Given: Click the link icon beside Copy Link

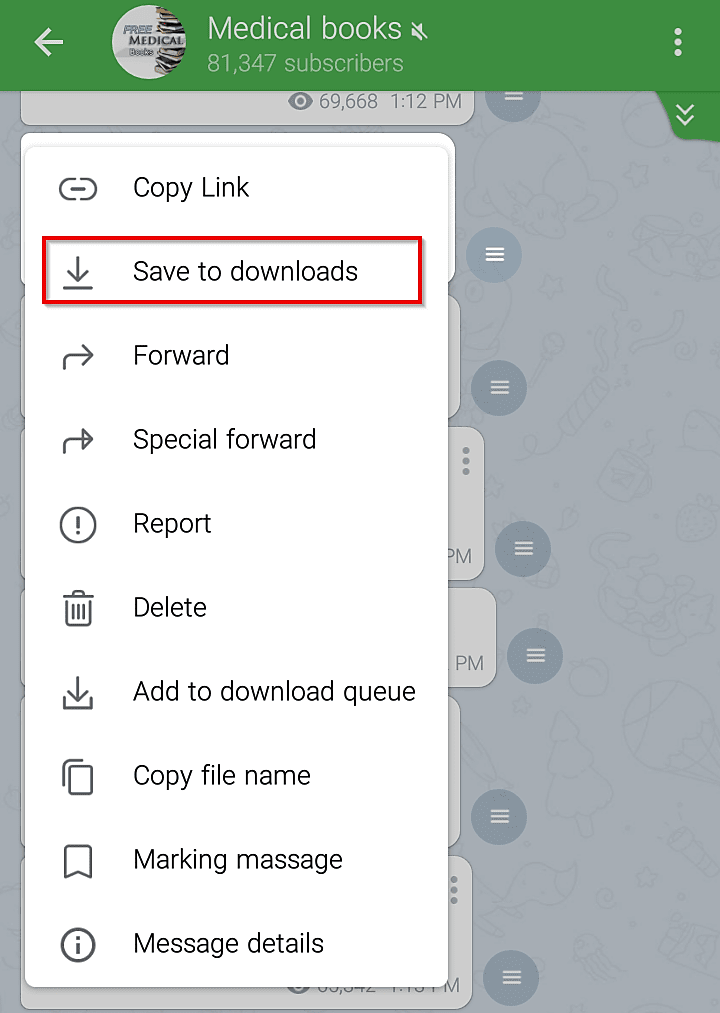Looking at the screenshot, I should pos(78,189).
